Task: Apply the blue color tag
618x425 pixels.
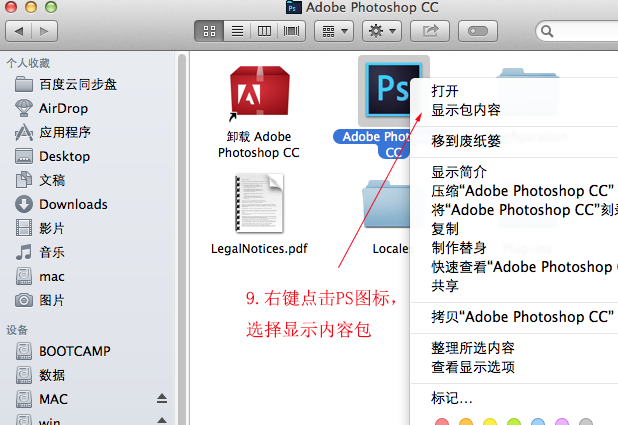Action: (x=538, y=422)
